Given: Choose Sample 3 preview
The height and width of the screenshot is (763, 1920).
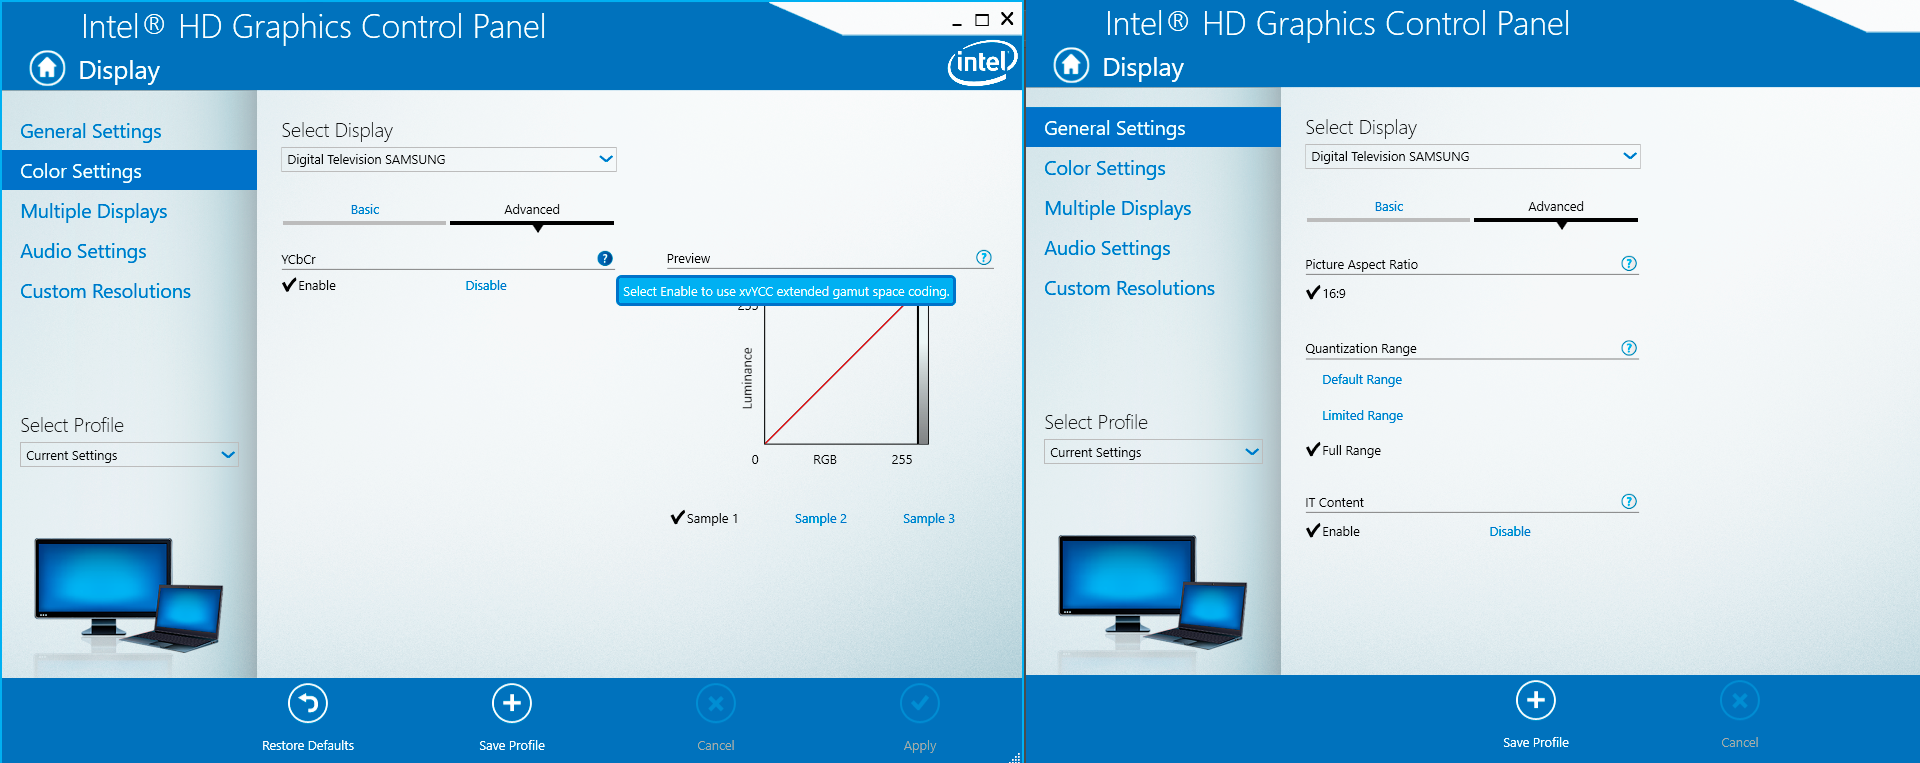Looking at the screenshot, I should tap(929, 518).
